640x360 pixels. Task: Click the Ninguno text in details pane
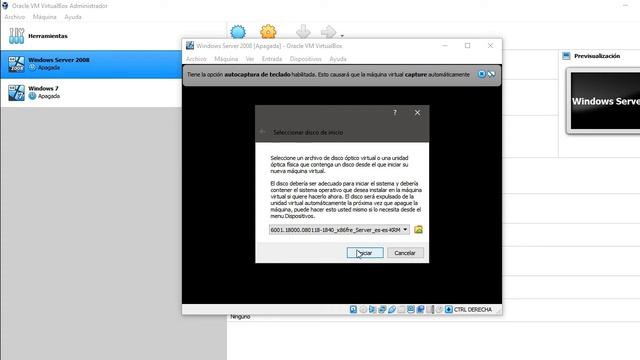point(240,317)
